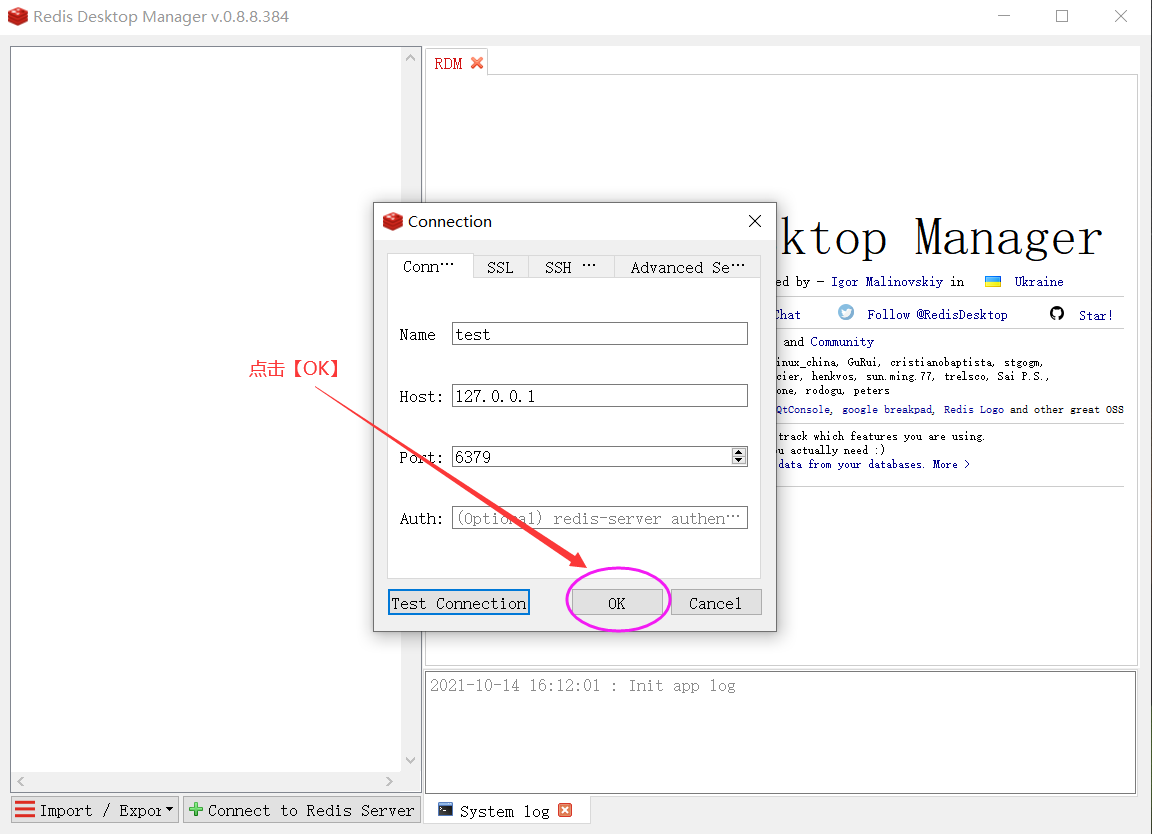The width and height of the screenshot is (1152, 834).
Task: Click the More > link
Action: (951, 464)
